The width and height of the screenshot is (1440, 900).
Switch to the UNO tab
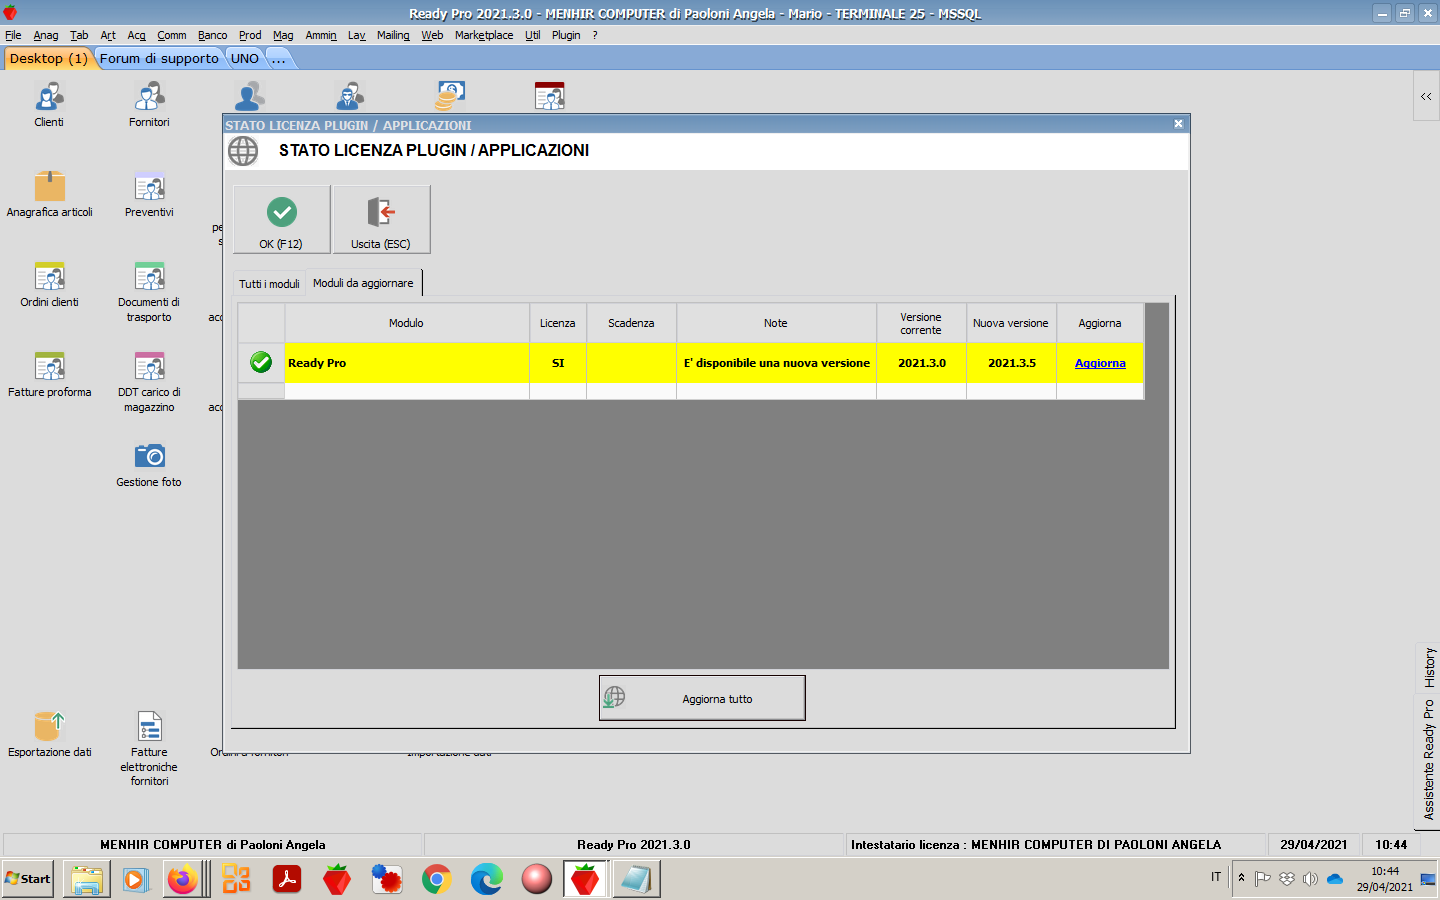(x=245, y=58)
